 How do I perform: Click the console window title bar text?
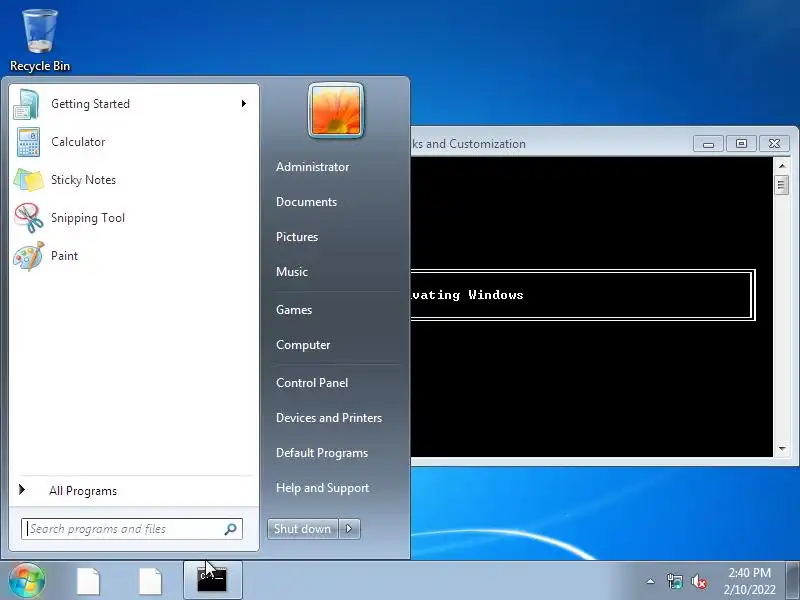click(x=468, y=144)
